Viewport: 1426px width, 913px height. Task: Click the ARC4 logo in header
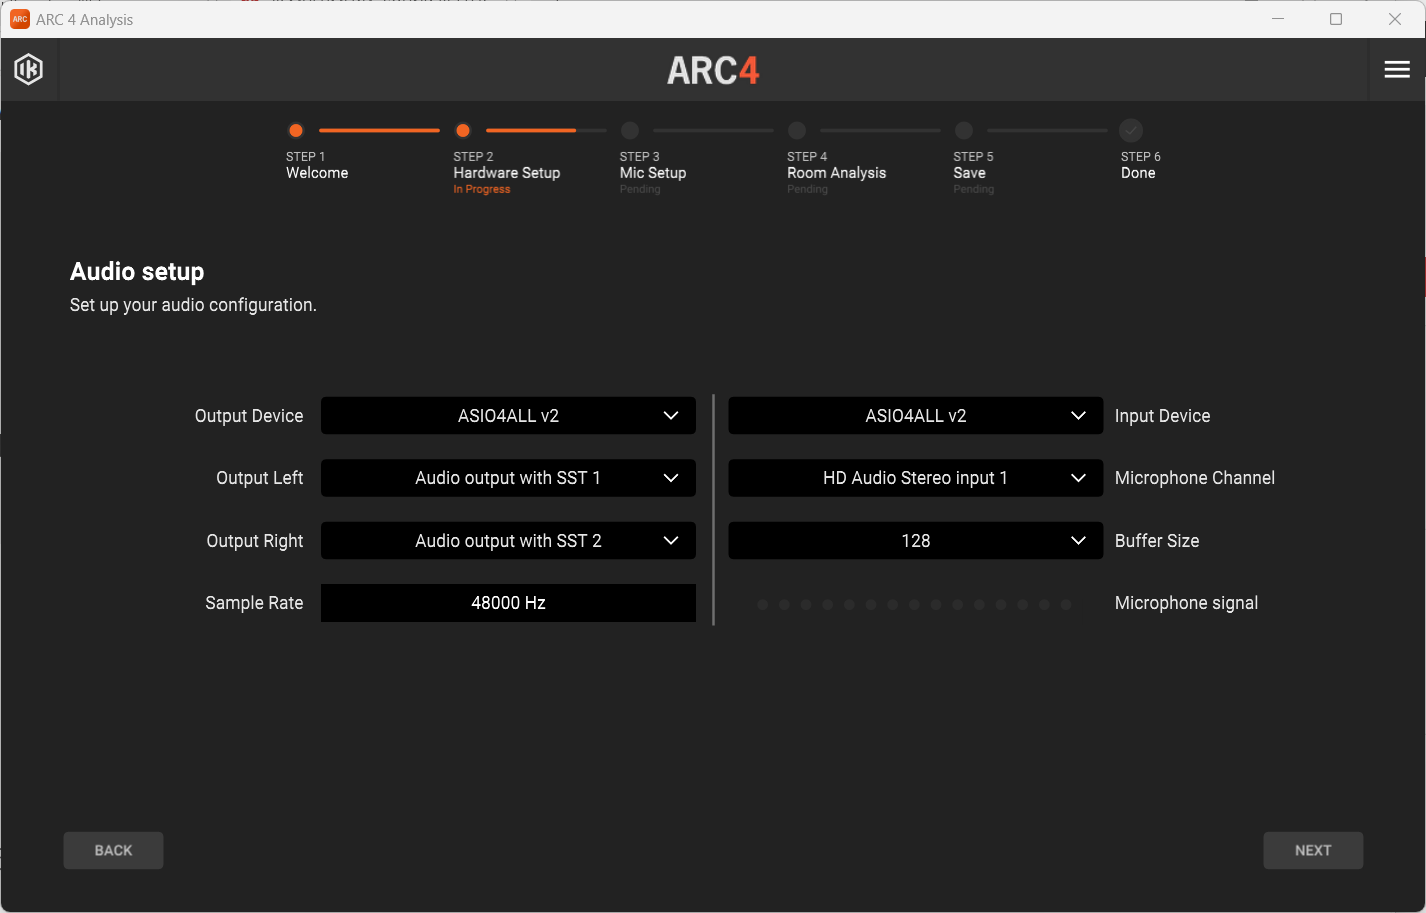[713, 70]
